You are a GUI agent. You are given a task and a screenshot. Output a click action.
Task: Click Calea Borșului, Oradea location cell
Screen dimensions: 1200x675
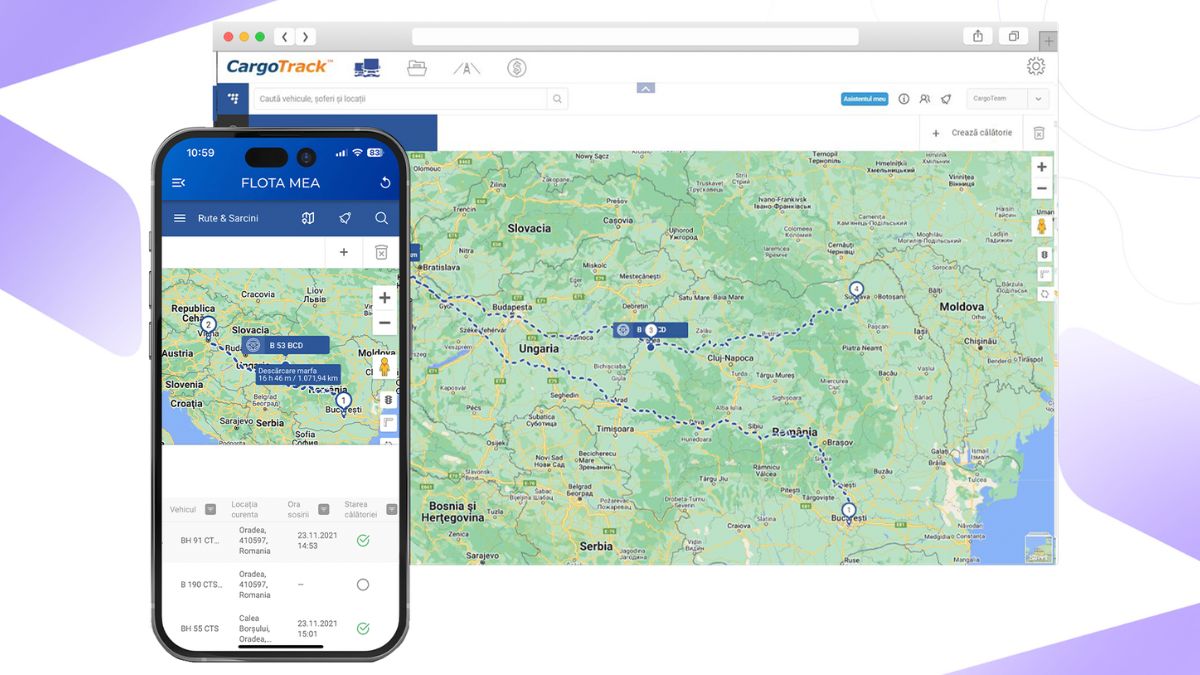pyautogui.click(x=255, y=629)
